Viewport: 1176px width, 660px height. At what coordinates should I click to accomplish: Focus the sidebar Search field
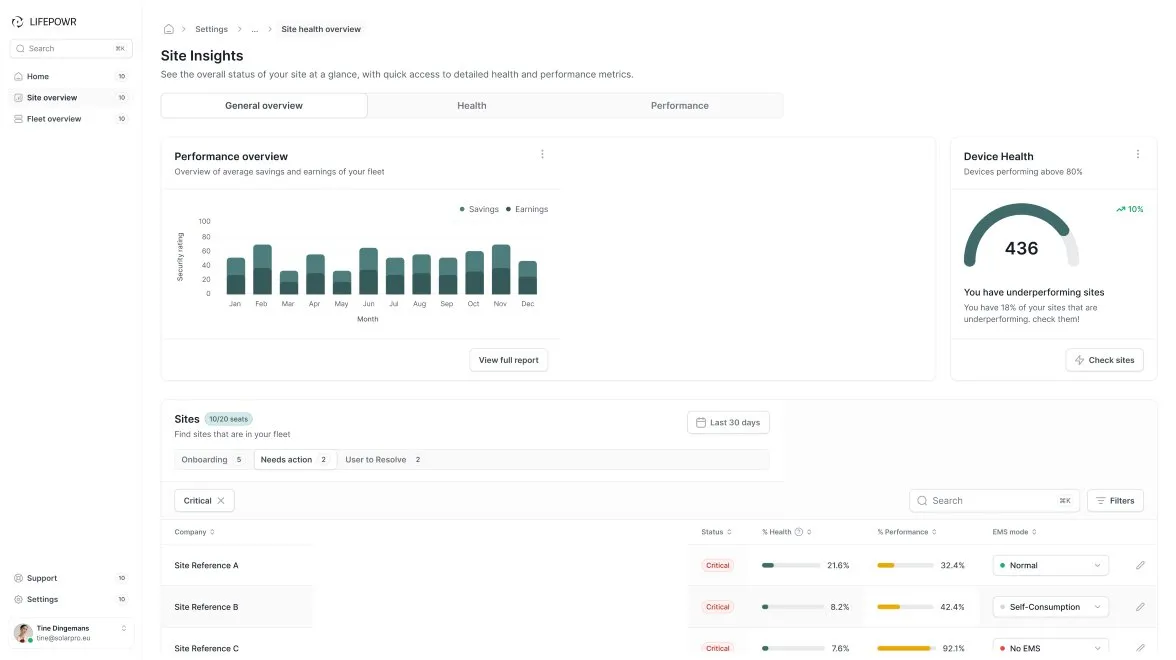(70, 49)
